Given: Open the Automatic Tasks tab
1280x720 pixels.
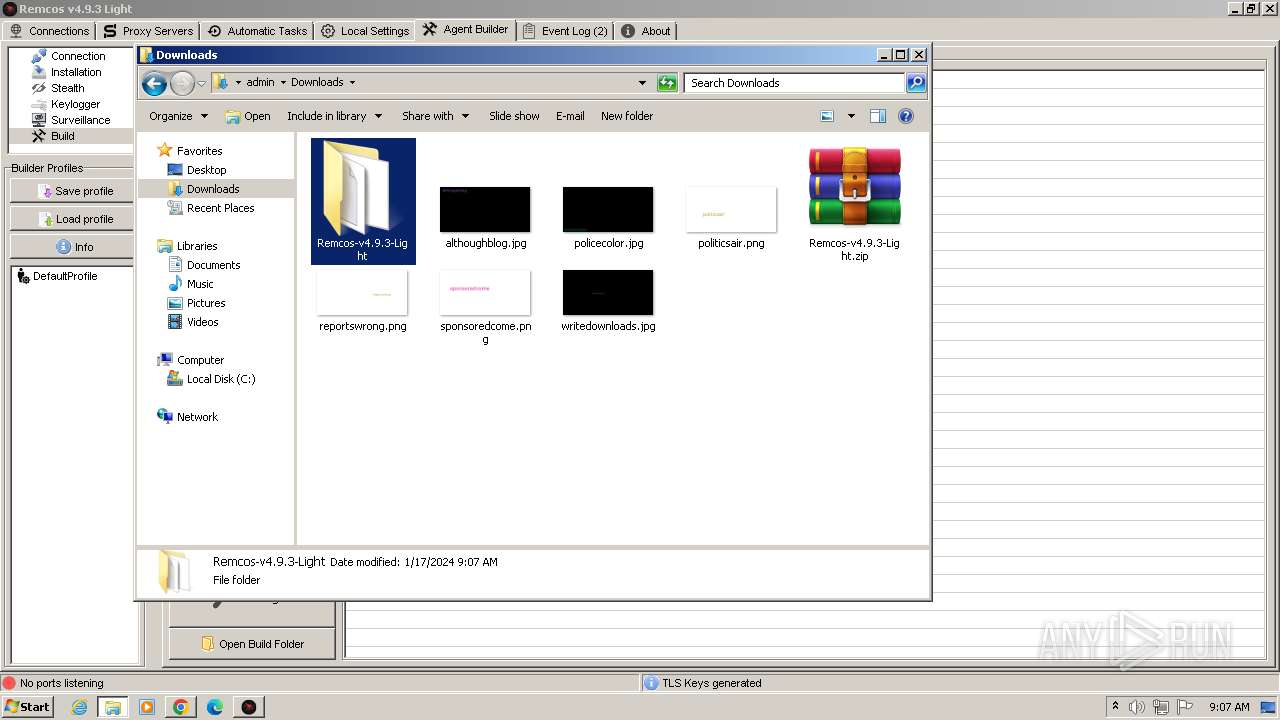Looking at the screenshot, I should (257, 31).
